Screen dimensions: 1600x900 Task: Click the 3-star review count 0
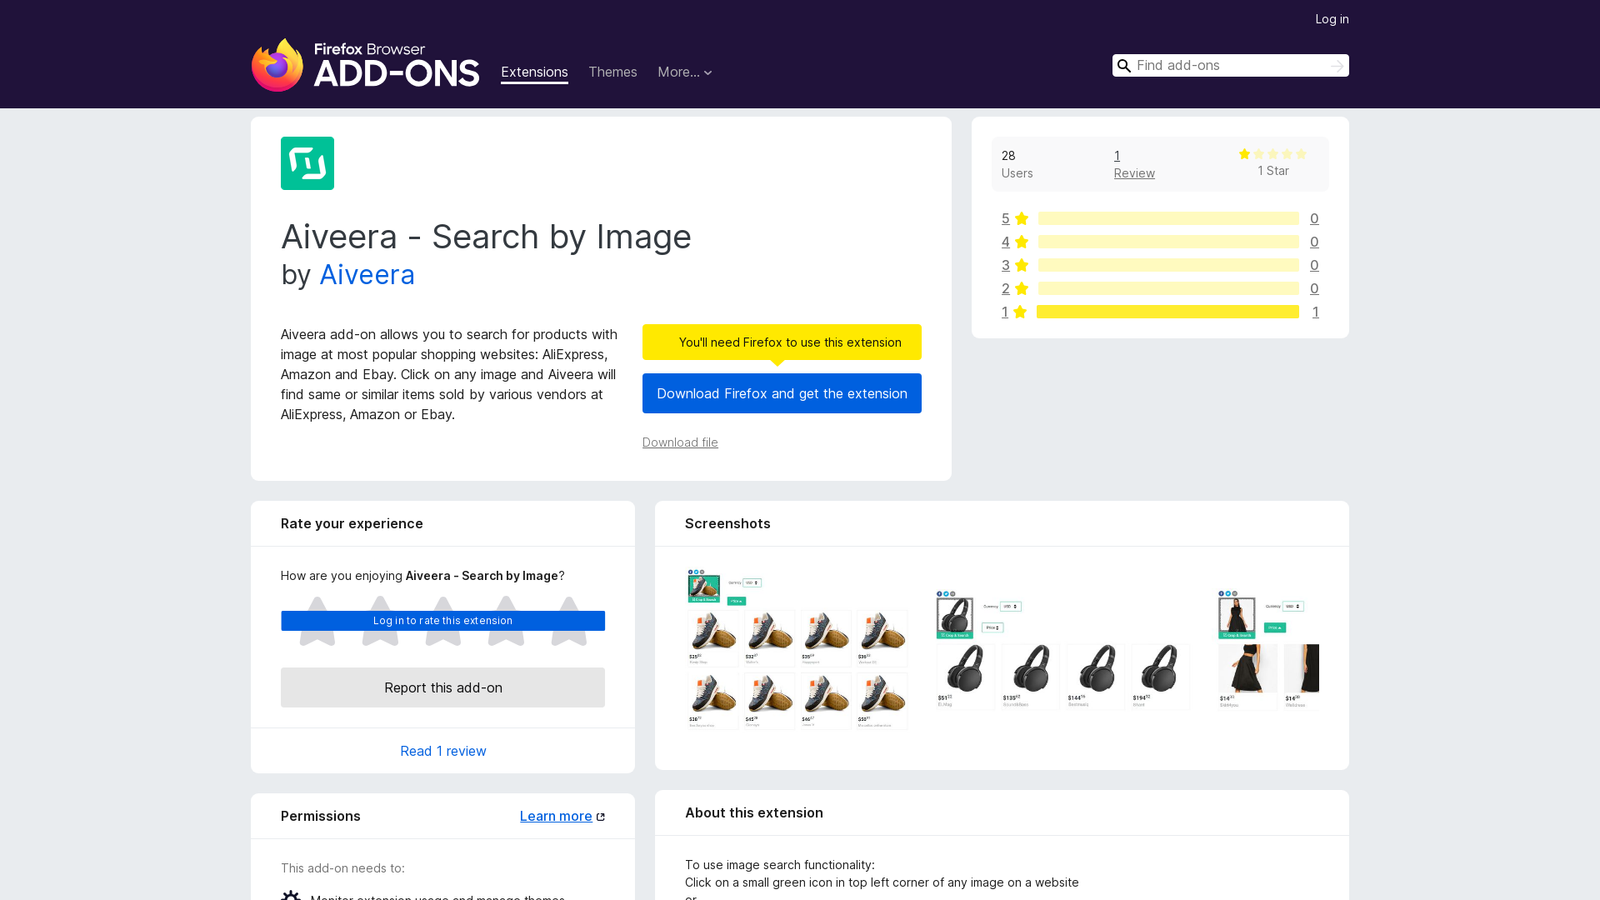click(1314, 265)
